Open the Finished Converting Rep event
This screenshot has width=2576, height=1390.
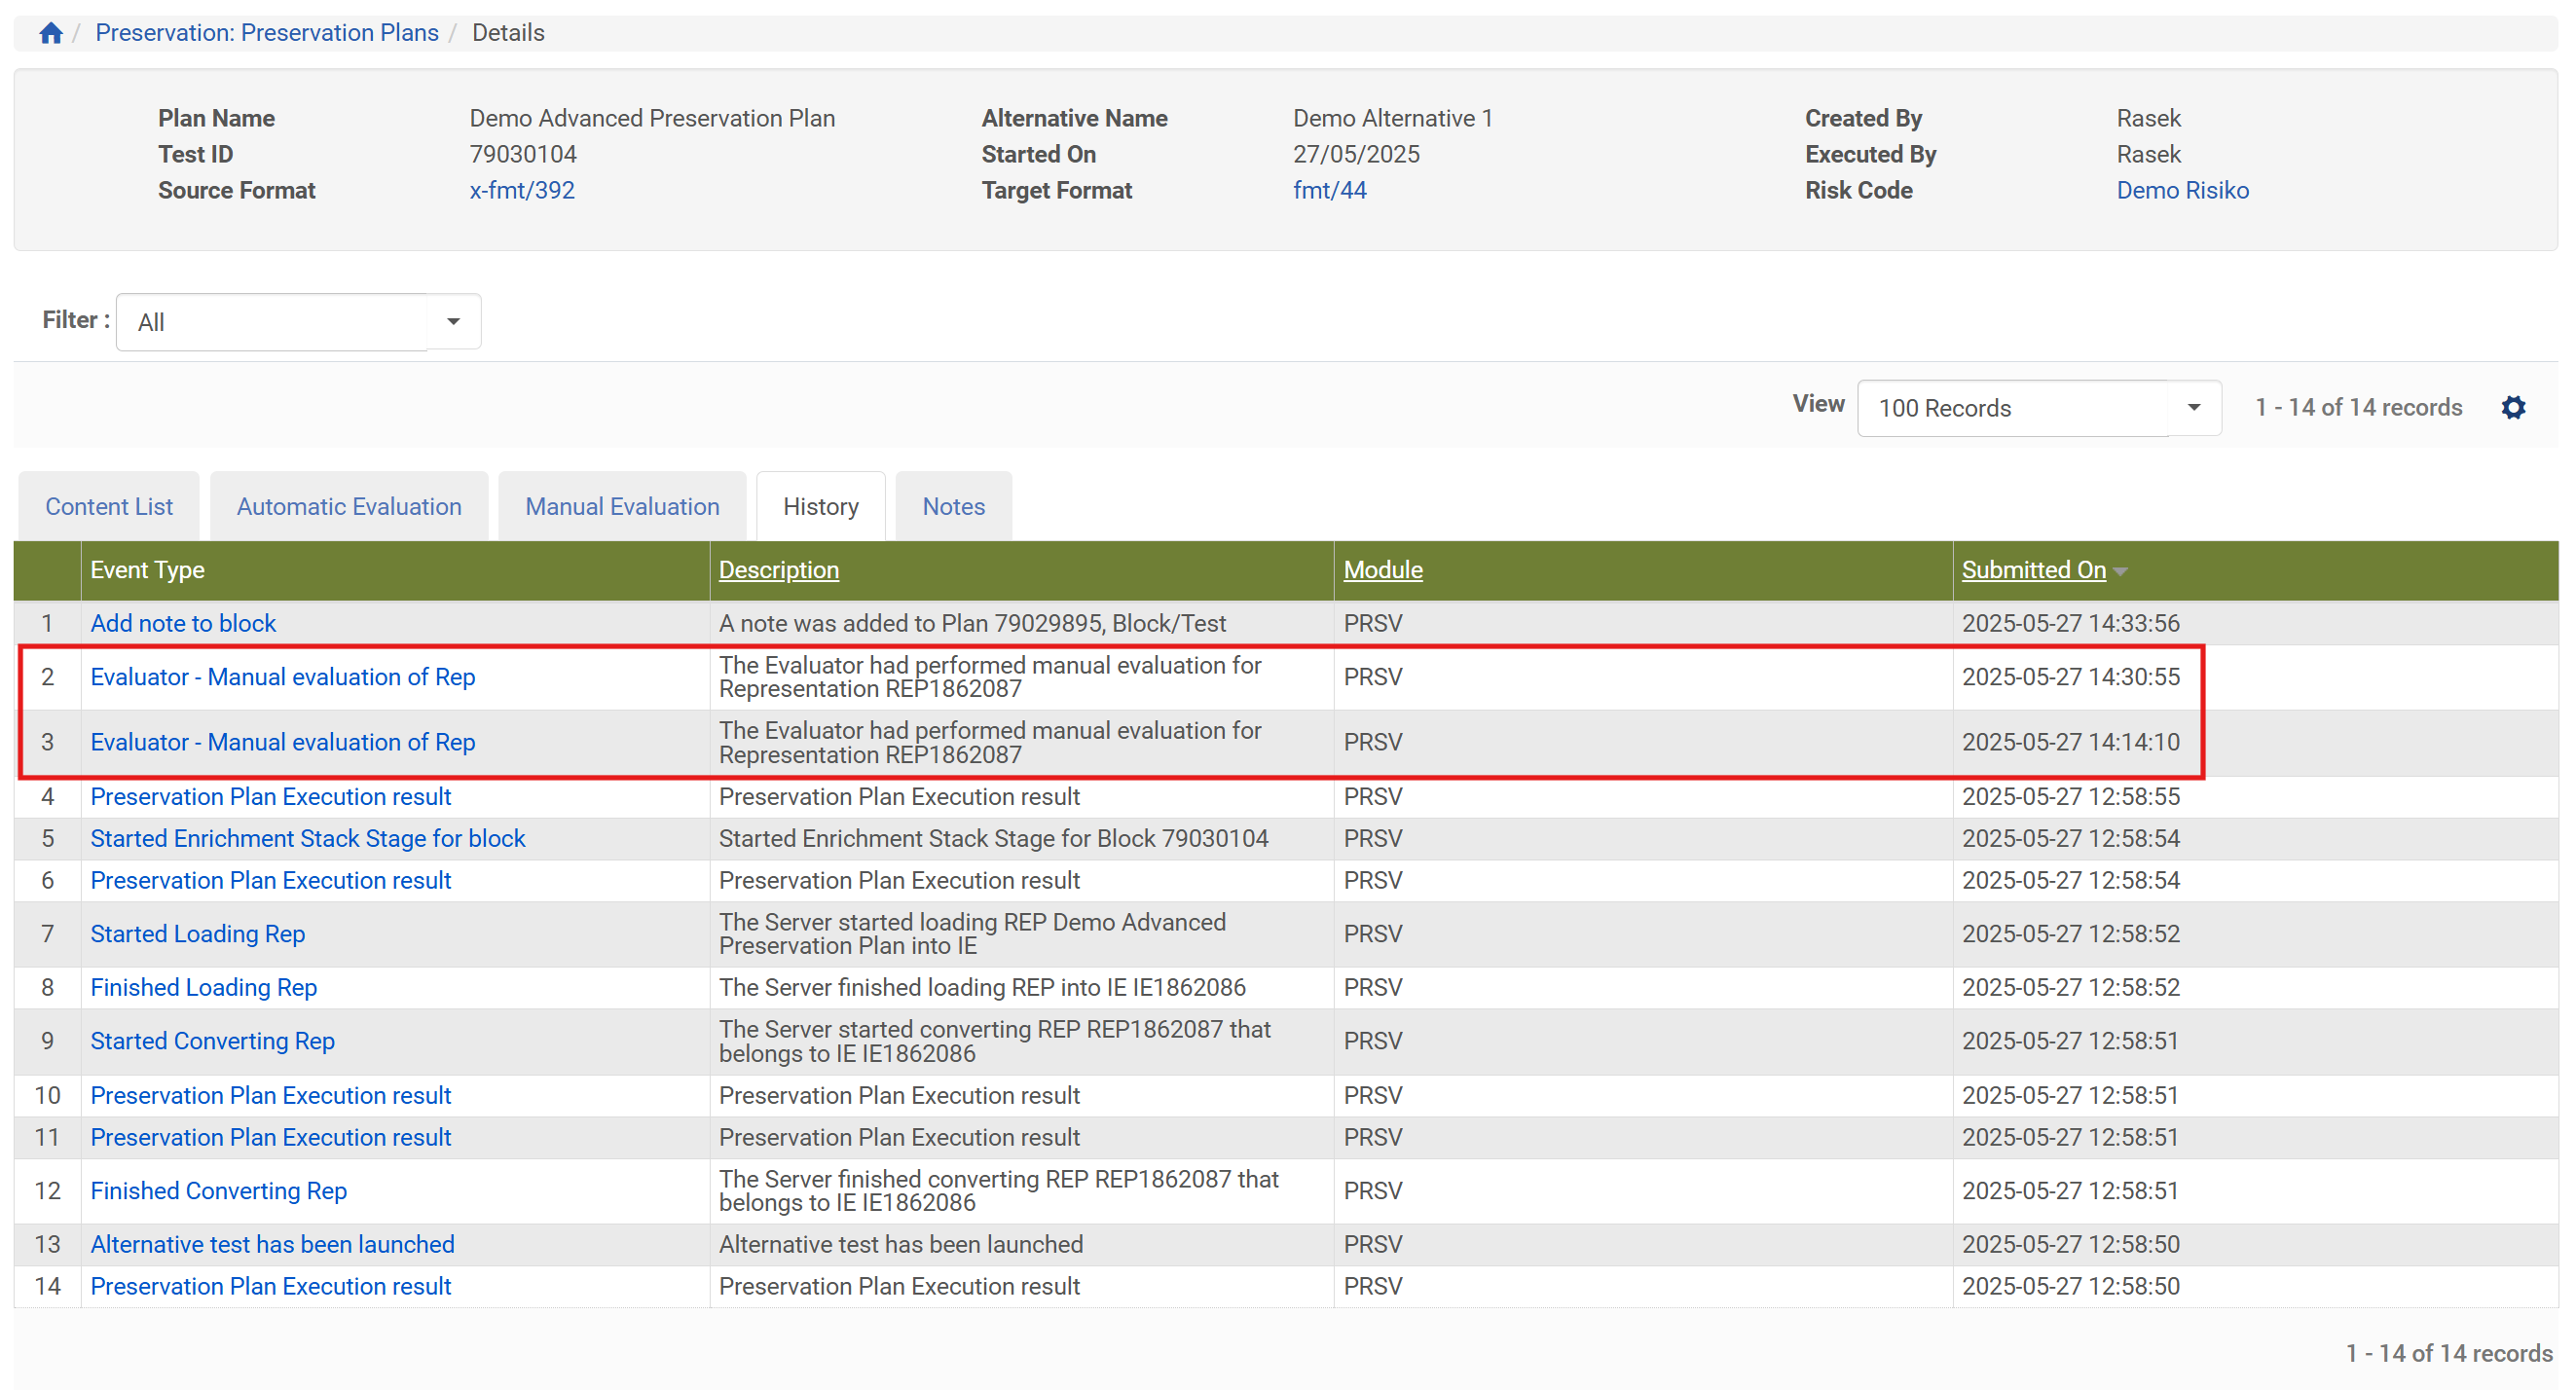point(218,1190)
